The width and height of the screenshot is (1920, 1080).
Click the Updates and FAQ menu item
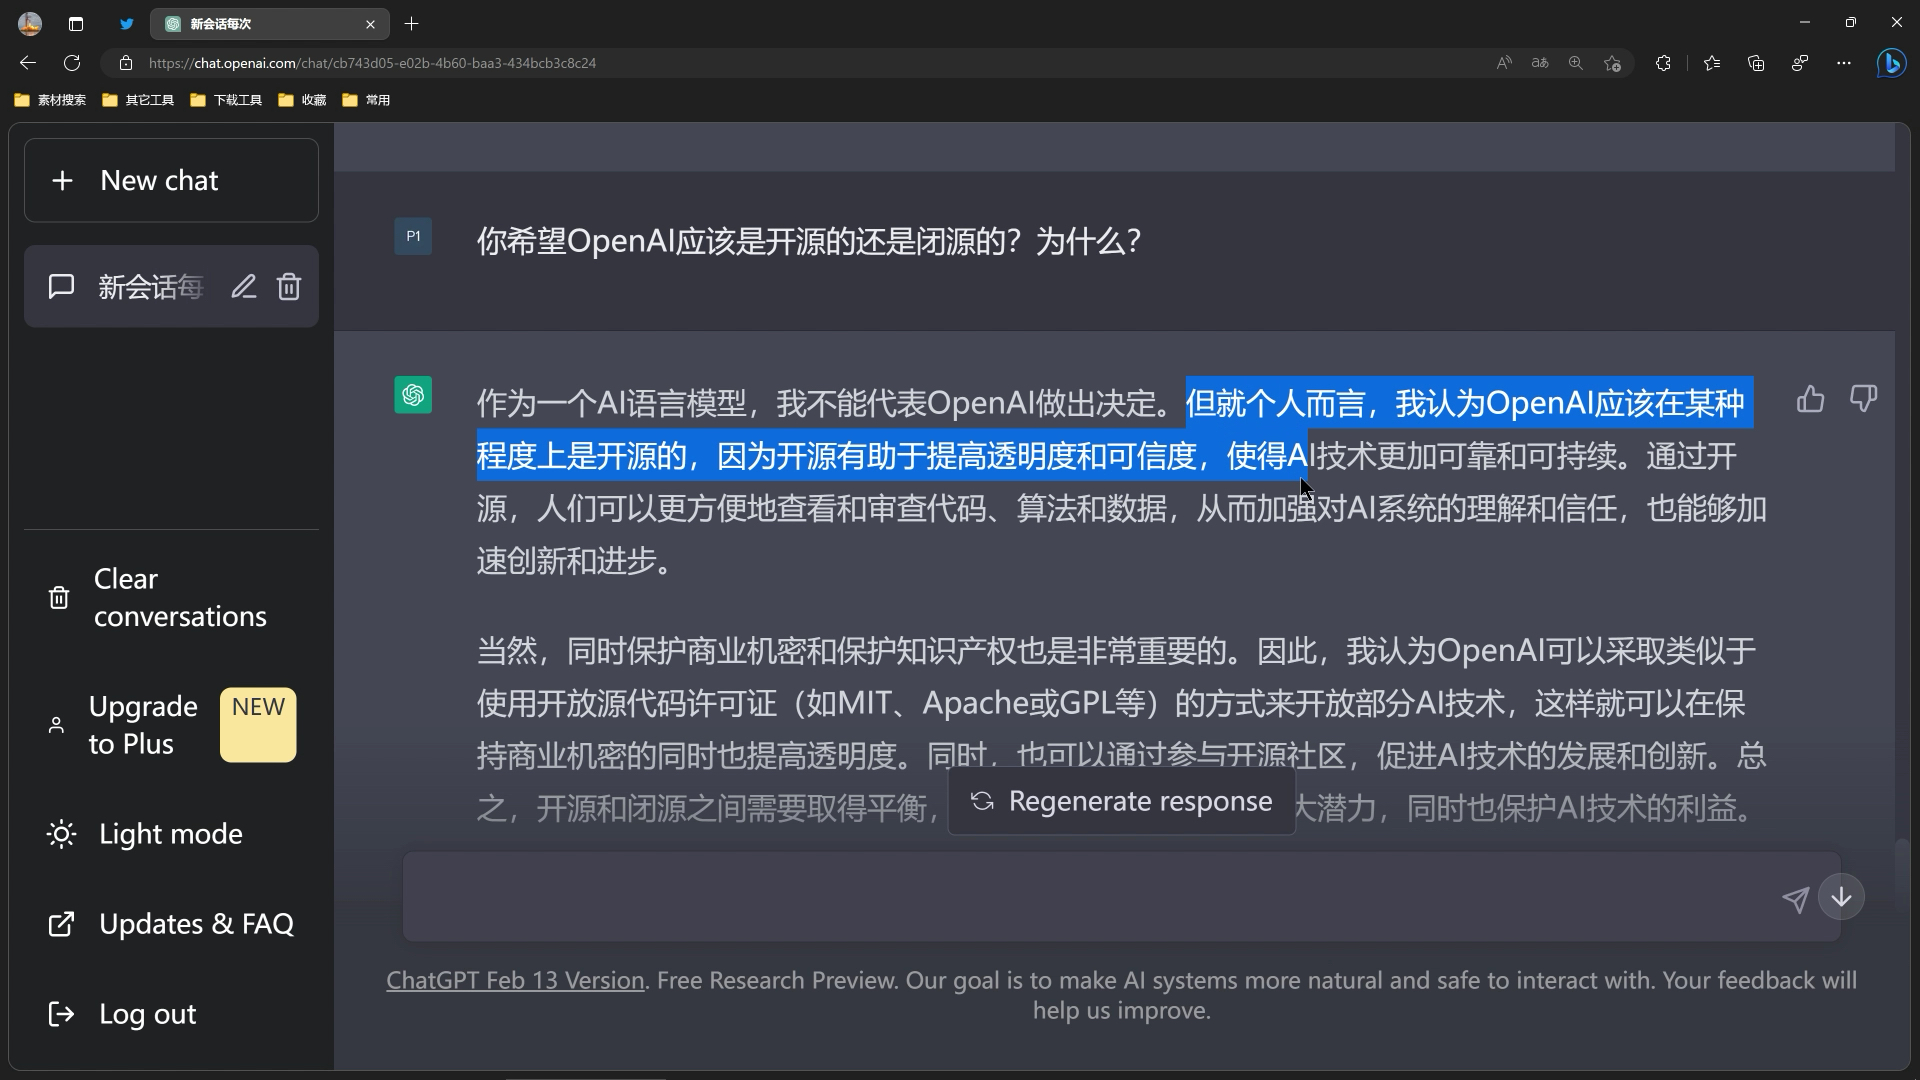[x=196, y=922]
